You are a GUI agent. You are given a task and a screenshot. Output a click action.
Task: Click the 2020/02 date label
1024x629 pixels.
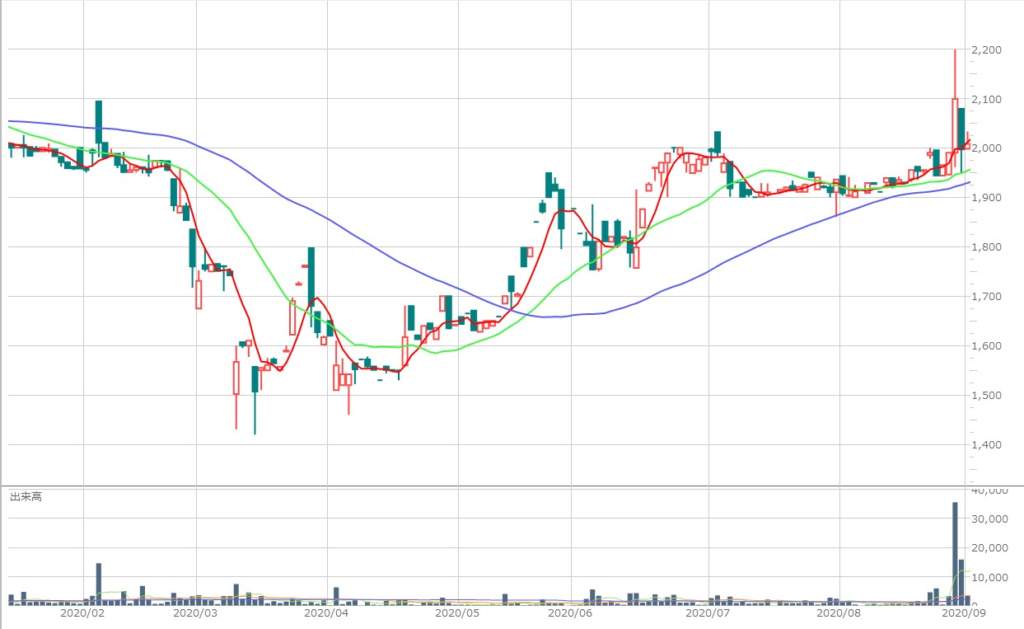[x=82, y=613]
